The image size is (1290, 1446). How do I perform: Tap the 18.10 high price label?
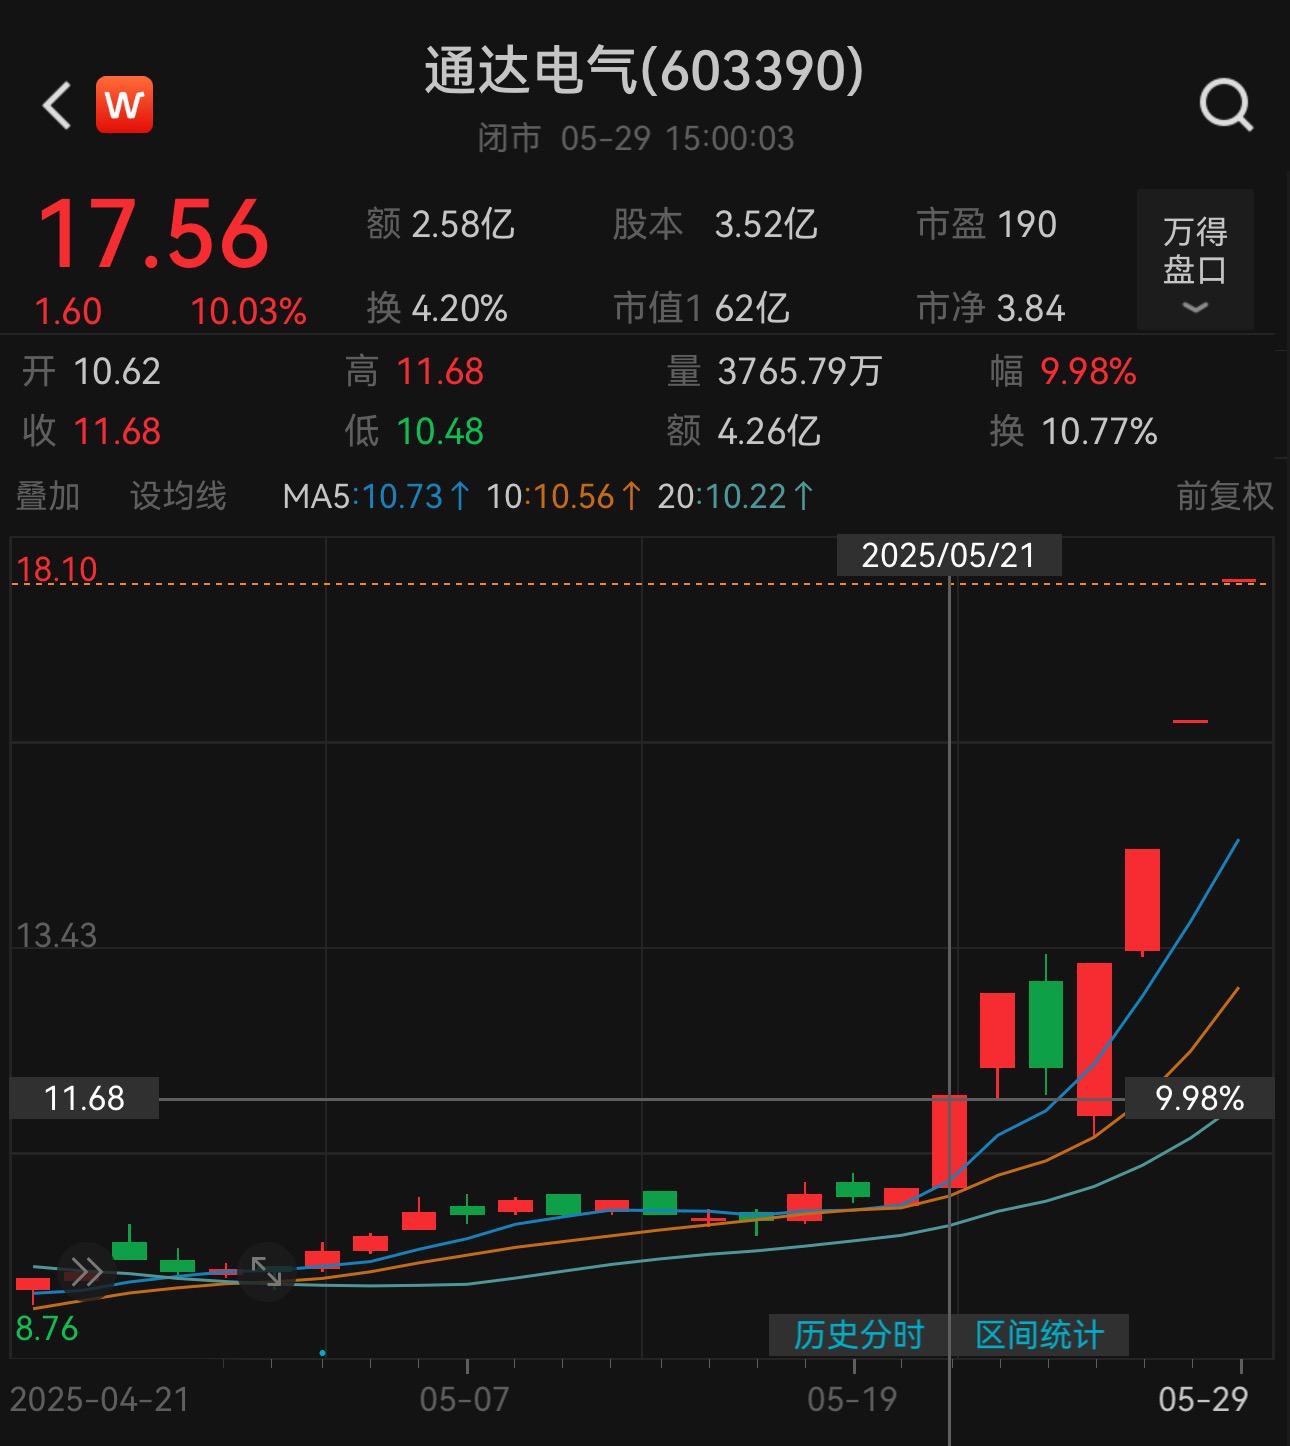pos(57,570)
